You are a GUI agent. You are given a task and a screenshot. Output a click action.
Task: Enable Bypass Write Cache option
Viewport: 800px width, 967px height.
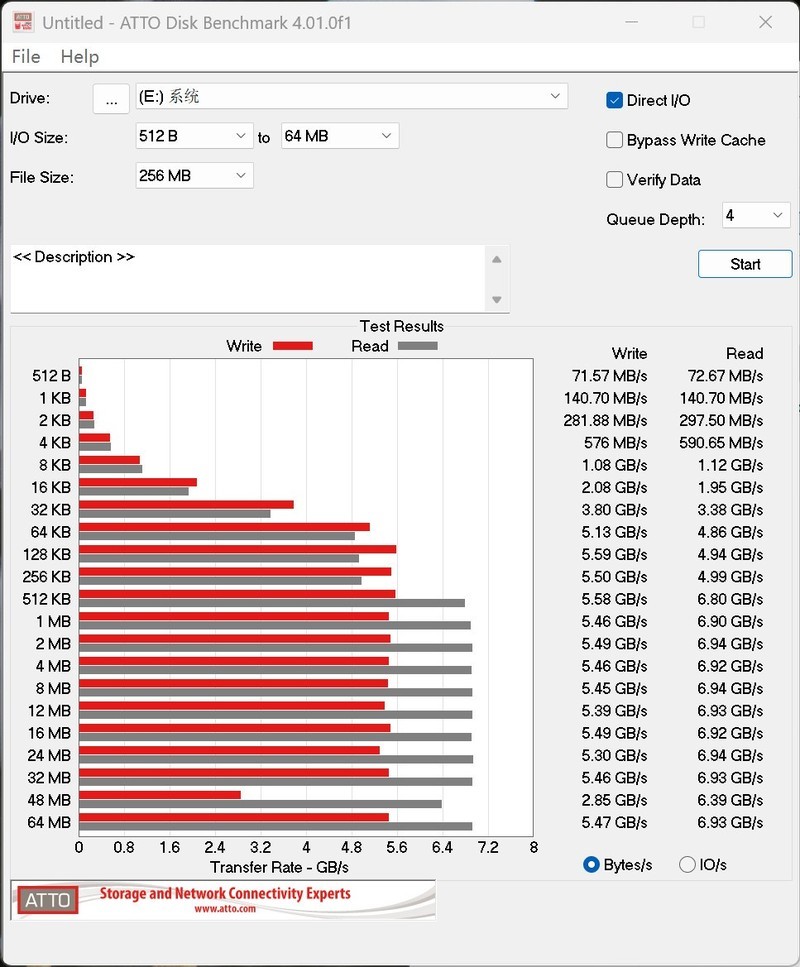pyautogui.click(x=614, y=140)
